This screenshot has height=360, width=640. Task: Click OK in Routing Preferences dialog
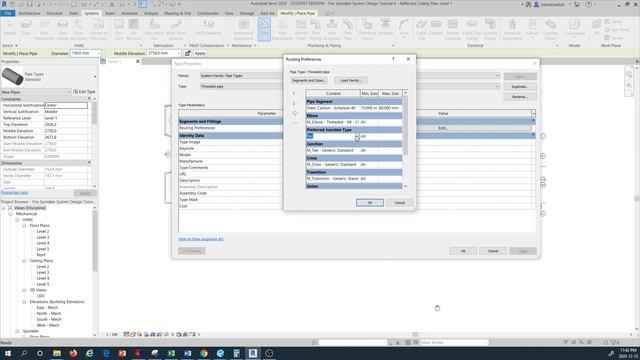(x=370, y=203)
